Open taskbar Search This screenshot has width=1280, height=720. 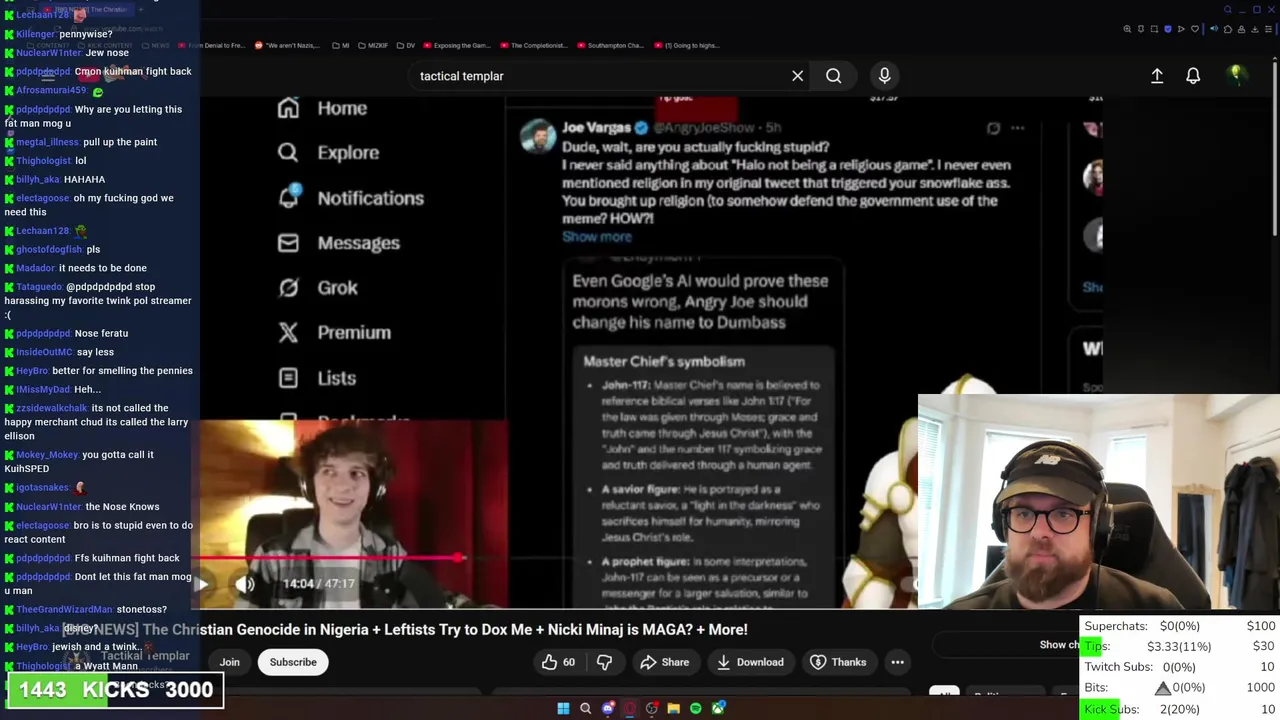(585, 709)
